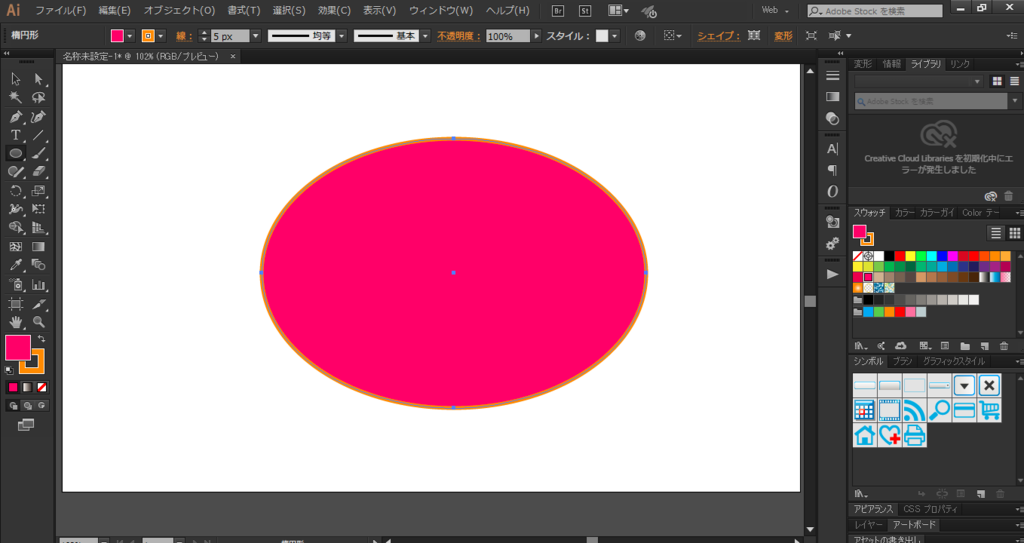This screenshot has height=543, width=1024.
Task: Select the Hand tool
Action: [16, 322]
